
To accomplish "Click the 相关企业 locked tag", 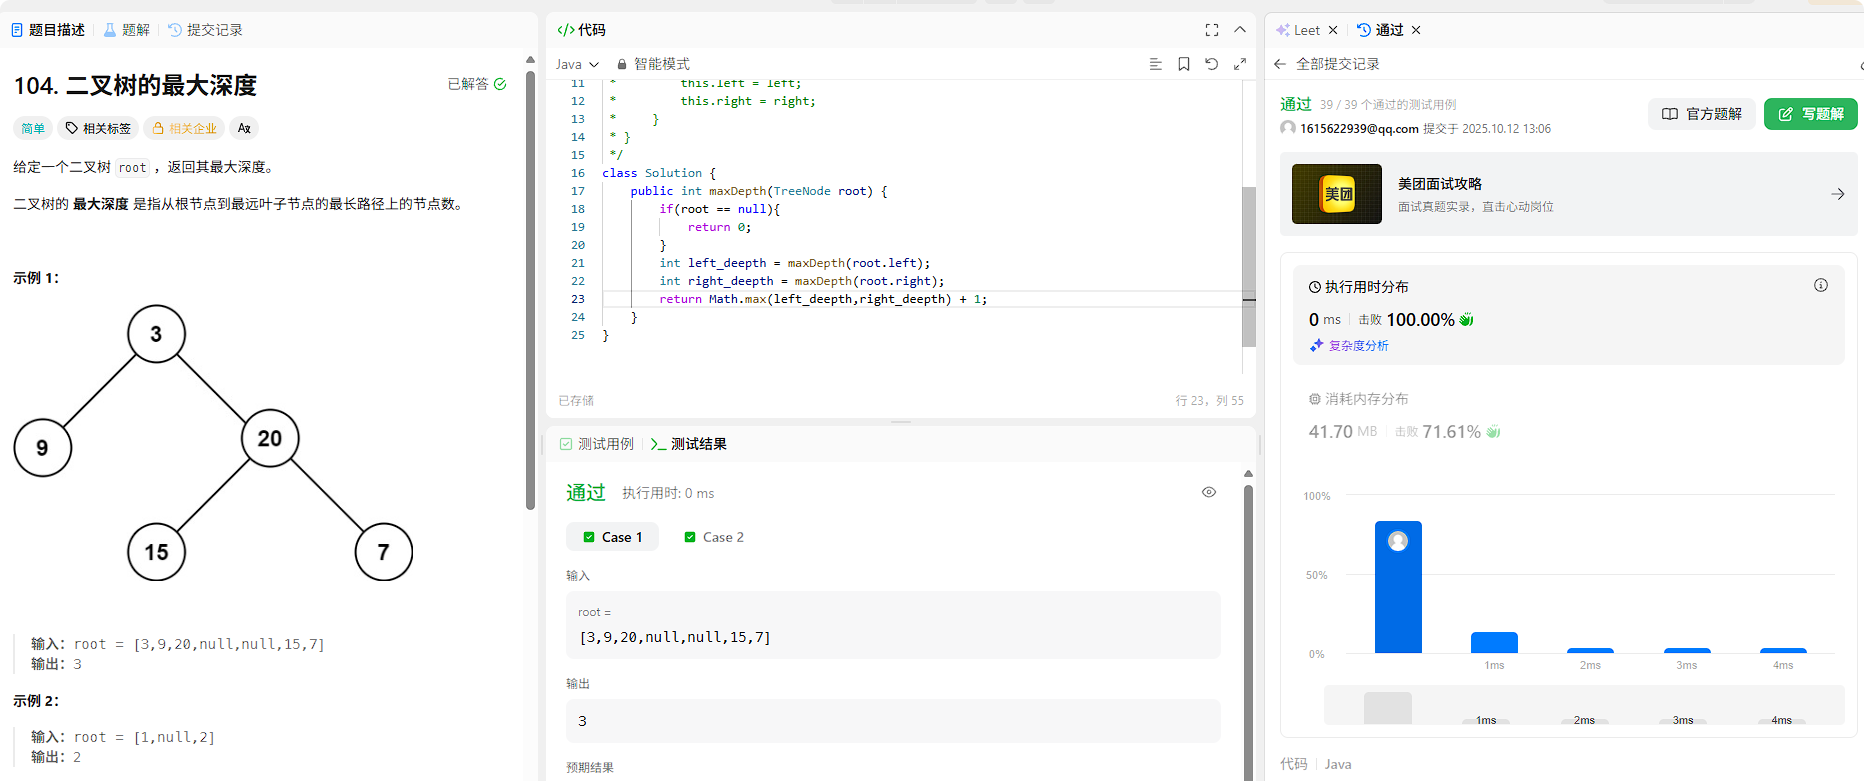I will (183, 128).
